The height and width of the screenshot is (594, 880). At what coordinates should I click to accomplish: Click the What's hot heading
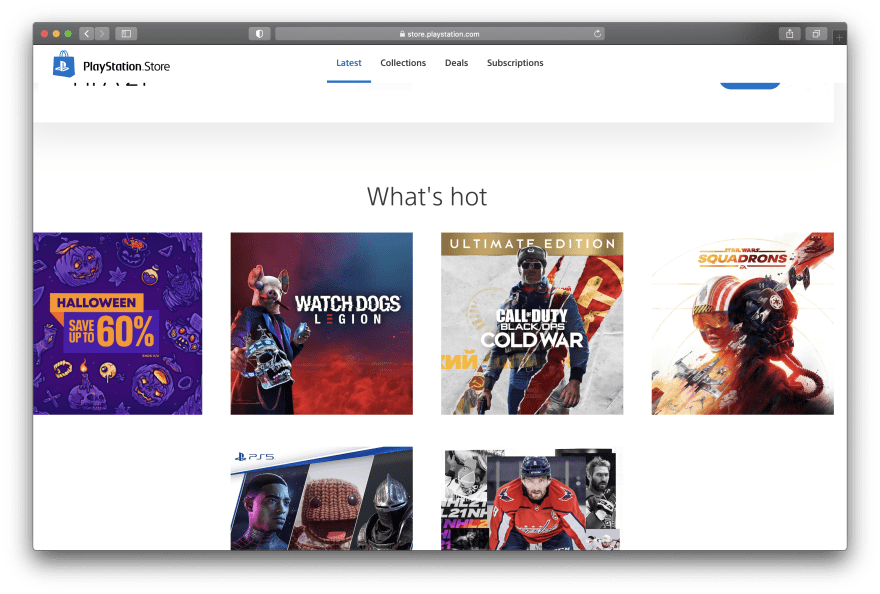[427, 197]
